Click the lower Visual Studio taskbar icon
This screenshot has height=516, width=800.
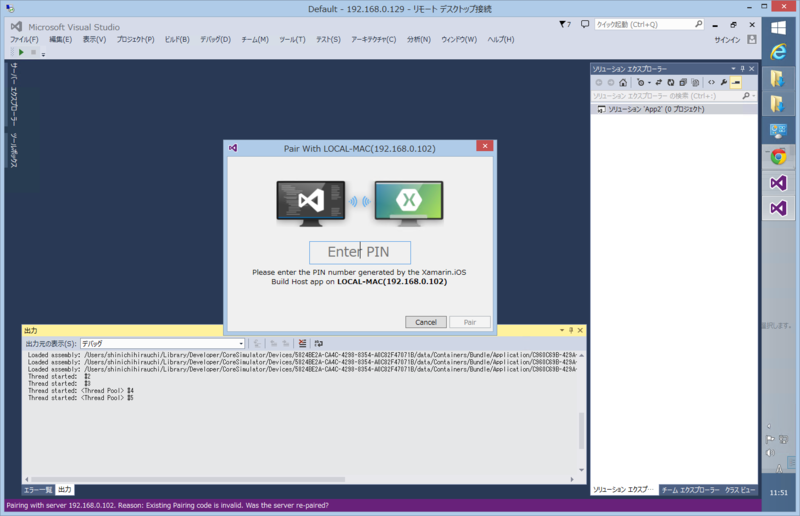[x=778, y=208]
